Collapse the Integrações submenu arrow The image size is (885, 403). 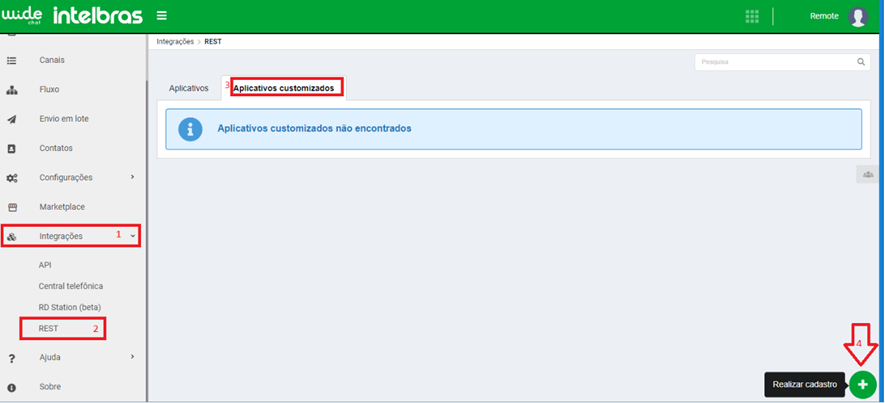point(133,236)
